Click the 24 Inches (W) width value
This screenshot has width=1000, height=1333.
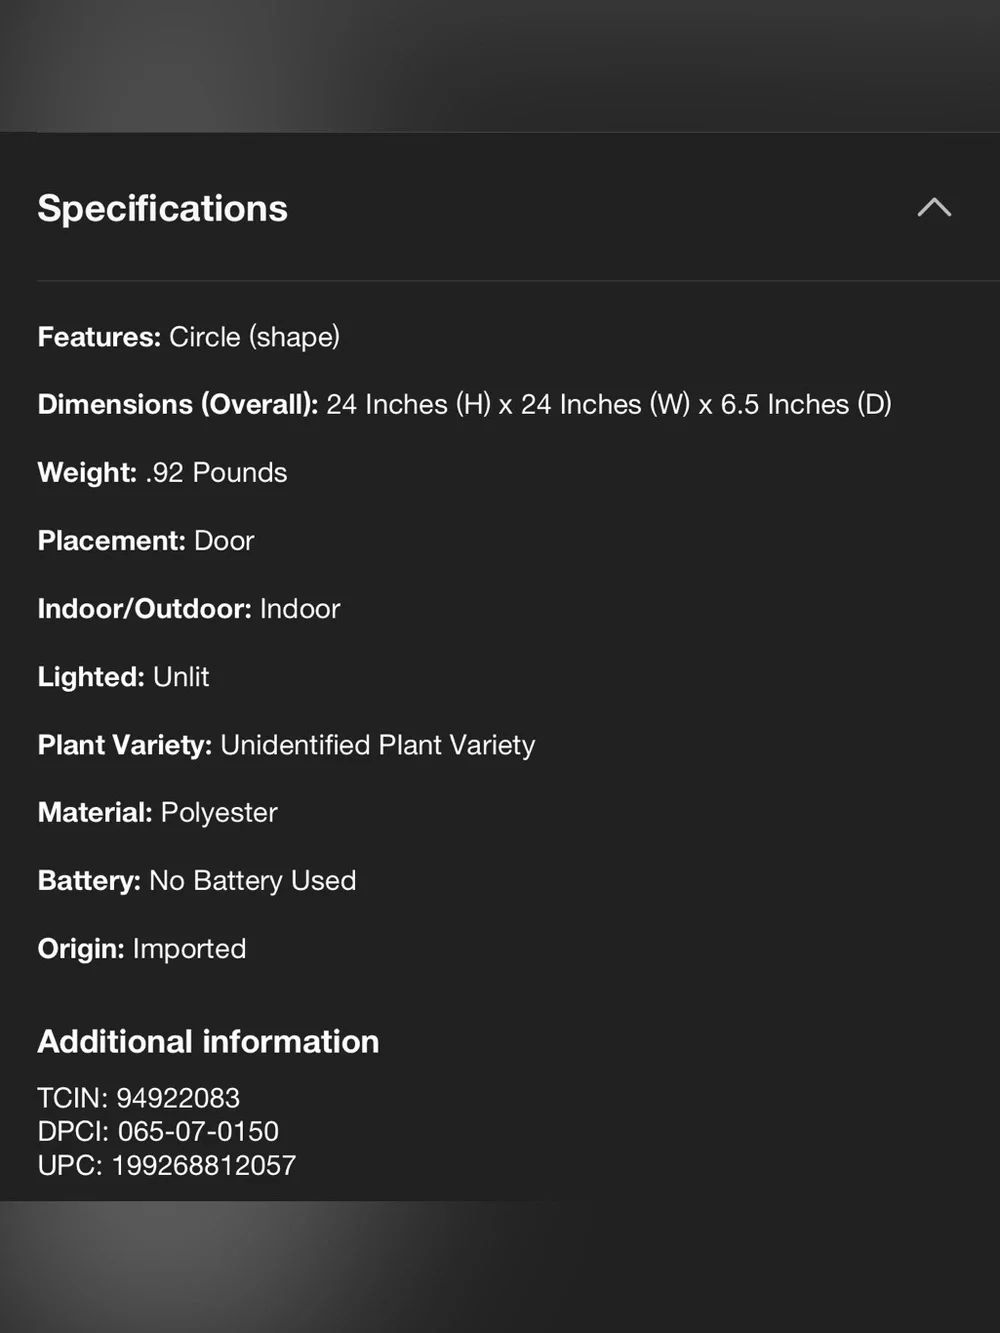pos(605,404)
